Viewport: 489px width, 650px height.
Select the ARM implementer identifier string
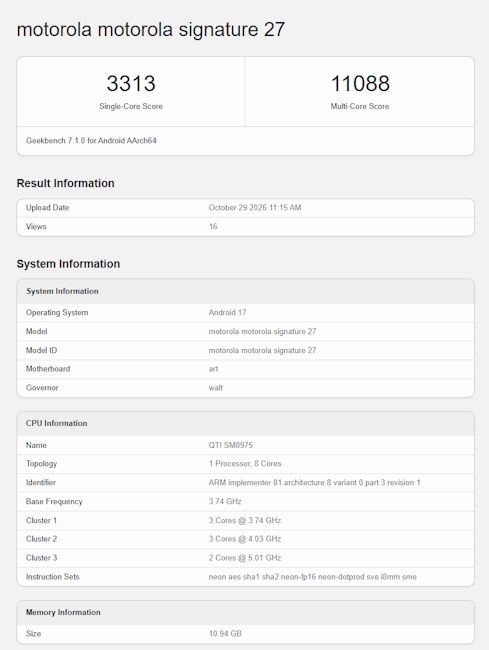point(314,483)
